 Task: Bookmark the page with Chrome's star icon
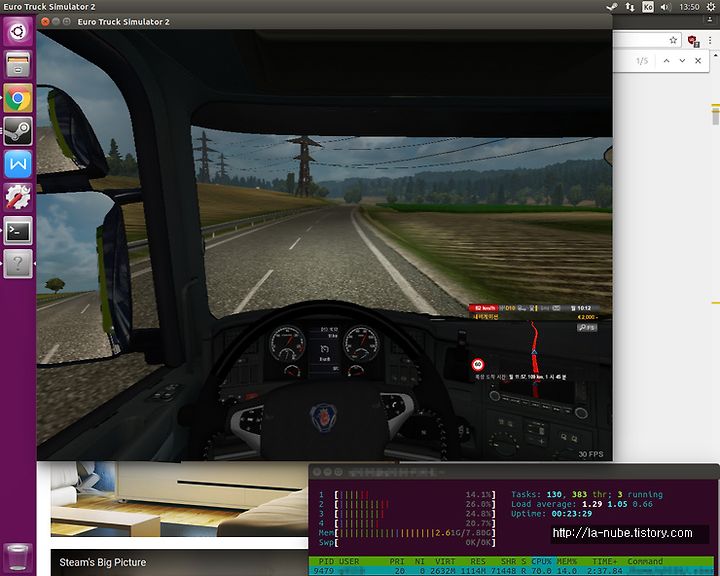point(673,40)
